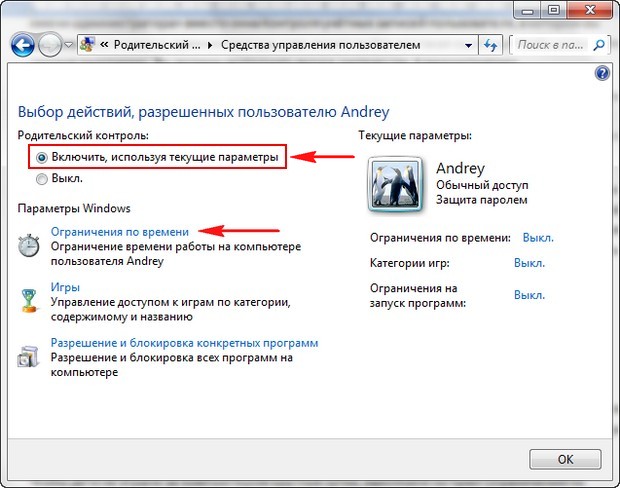This screenshot has width=620, height=488.
Task: Select the Родительский breadcrumb segment
Action: click(157, 45)
